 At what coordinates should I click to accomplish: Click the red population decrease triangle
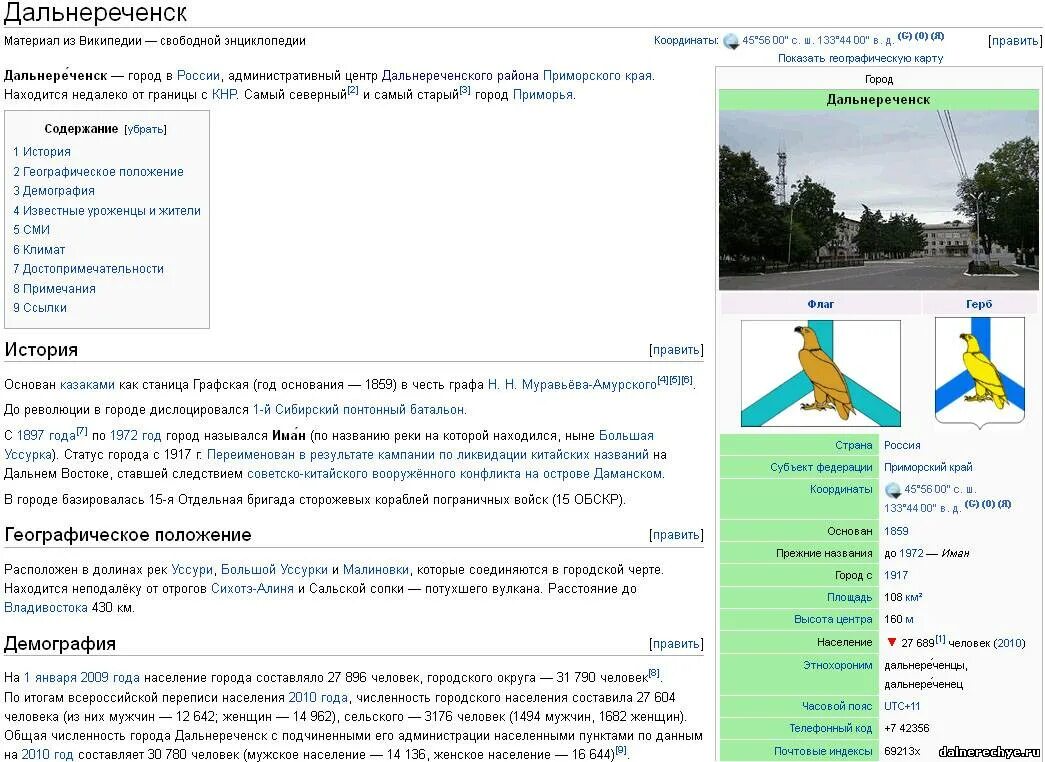pos(892,643)
